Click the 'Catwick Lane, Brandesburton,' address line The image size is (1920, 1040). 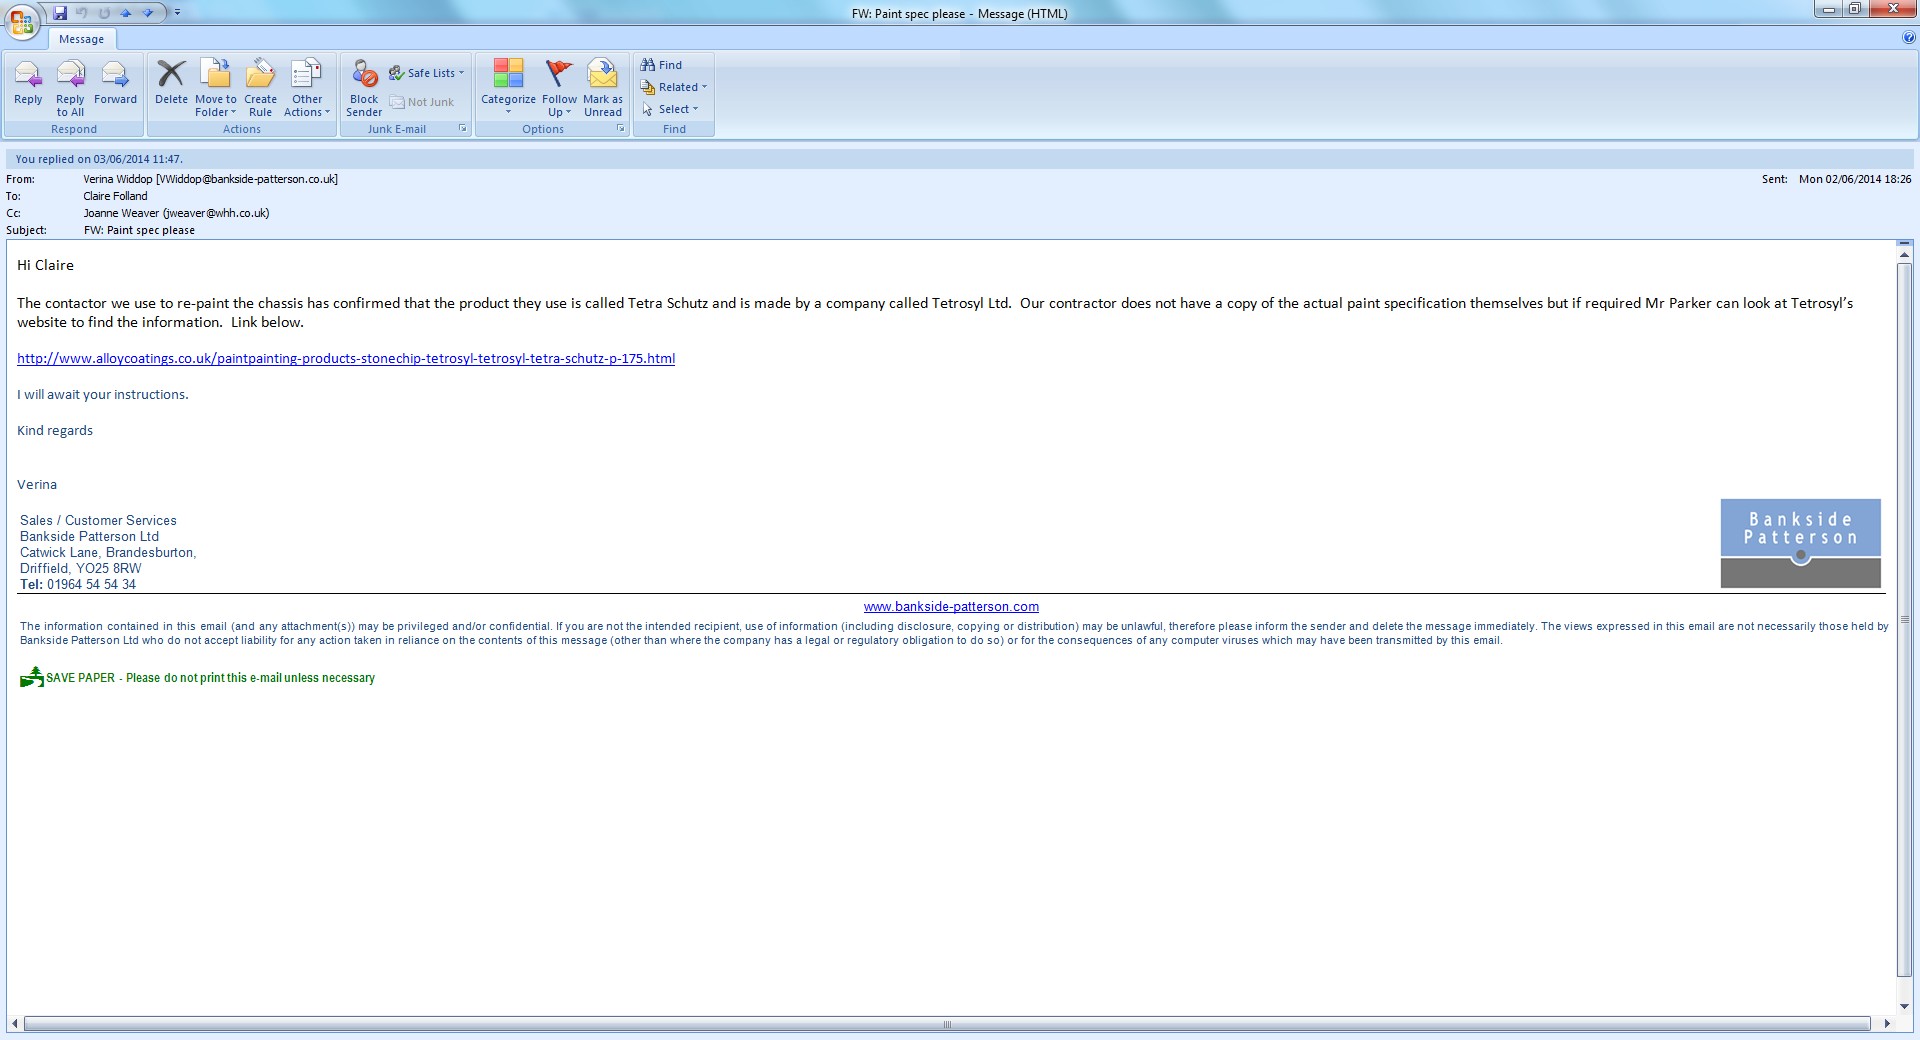[x=108, y=552]
